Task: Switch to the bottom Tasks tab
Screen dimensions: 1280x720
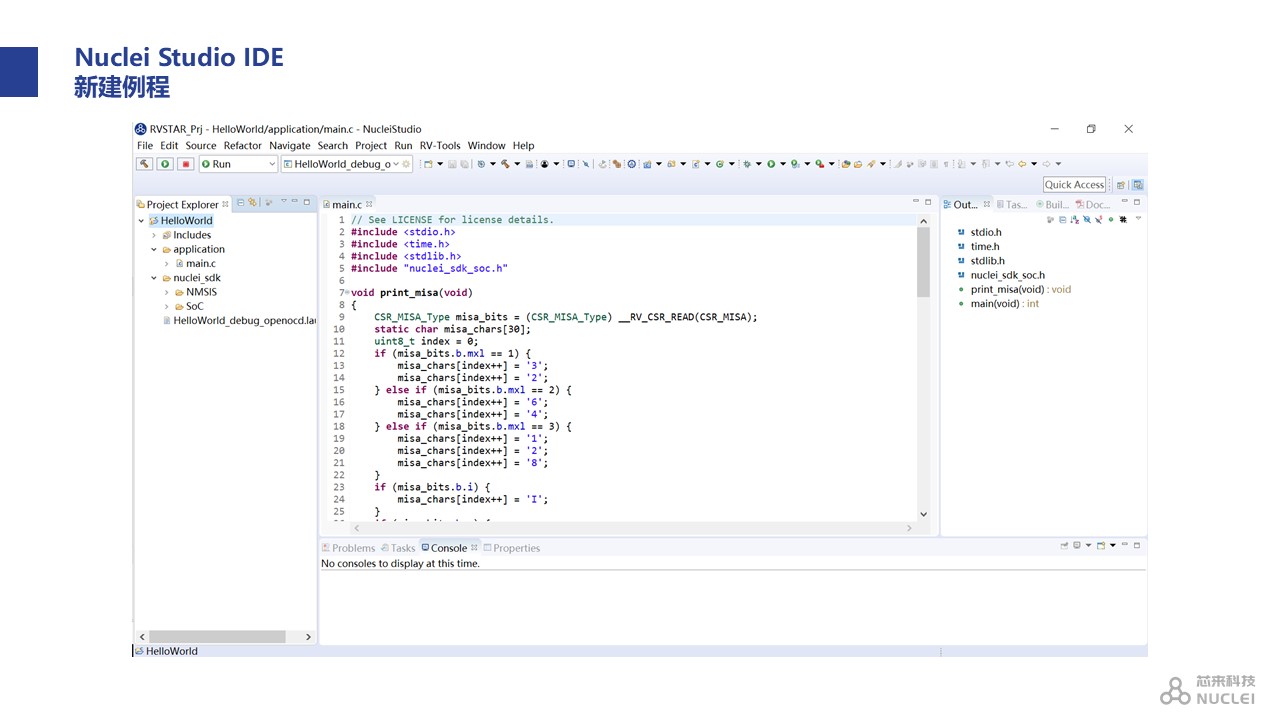Action: [397, 548]
